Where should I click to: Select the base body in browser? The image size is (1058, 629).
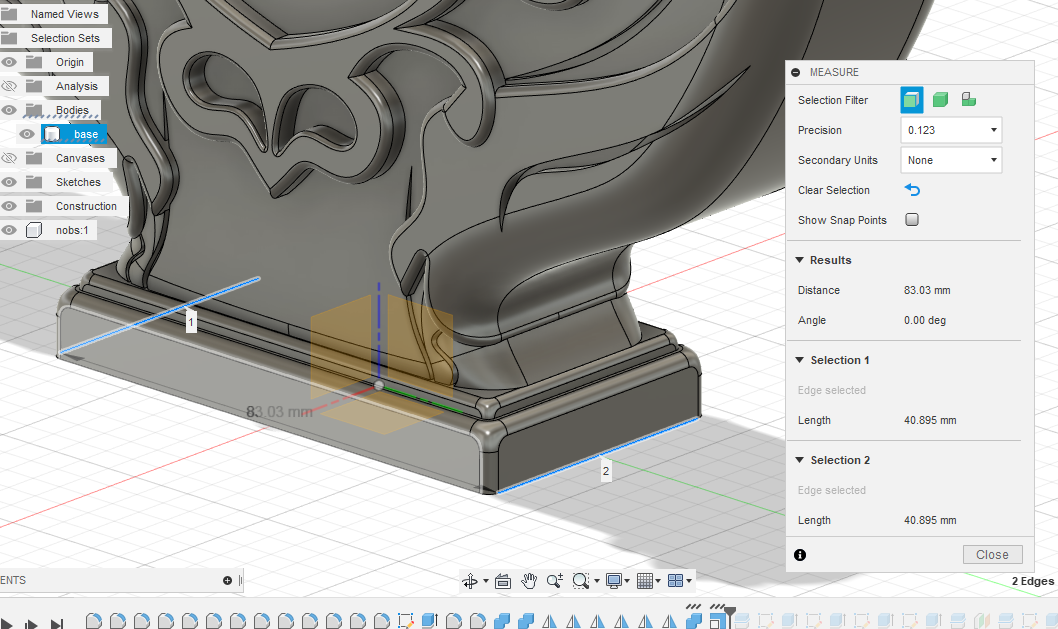85,134
